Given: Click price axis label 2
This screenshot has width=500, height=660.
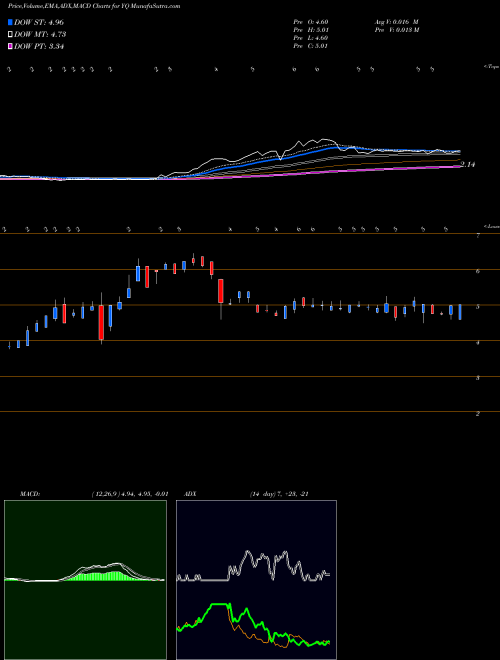Looking at the screenshot, I should [x=478, y=414].
